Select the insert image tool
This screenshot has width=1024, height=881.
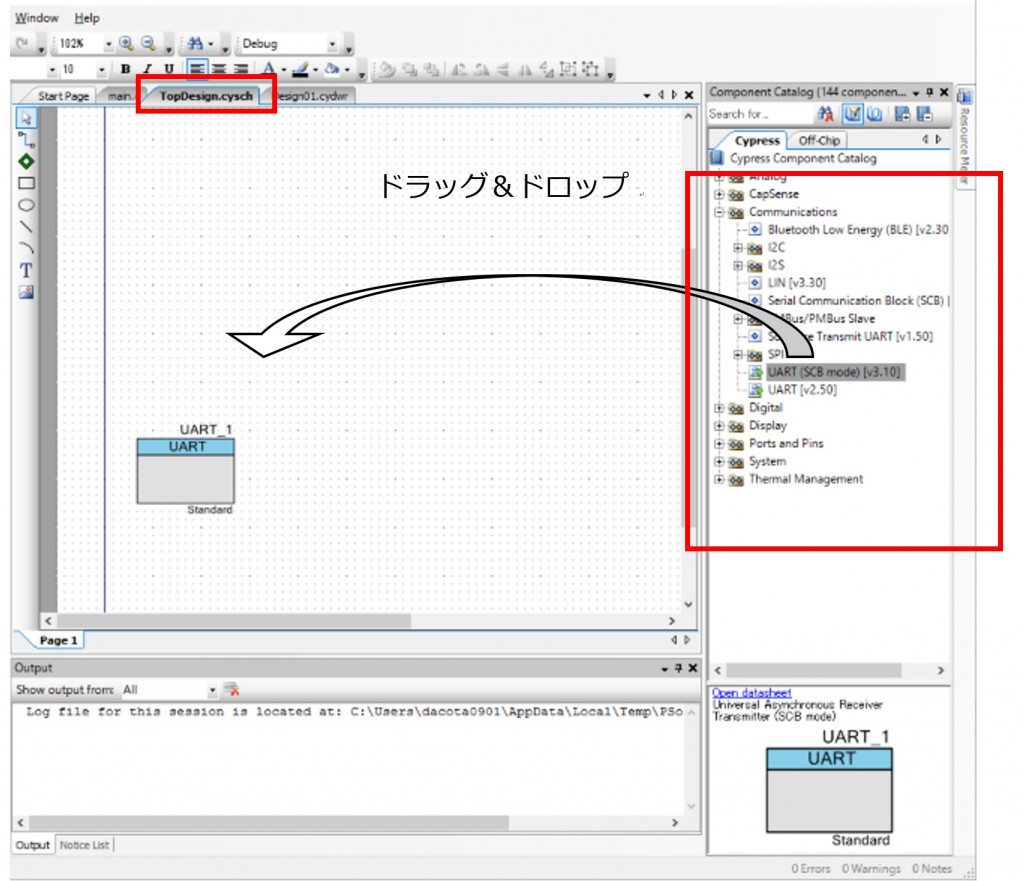(26, 292)
